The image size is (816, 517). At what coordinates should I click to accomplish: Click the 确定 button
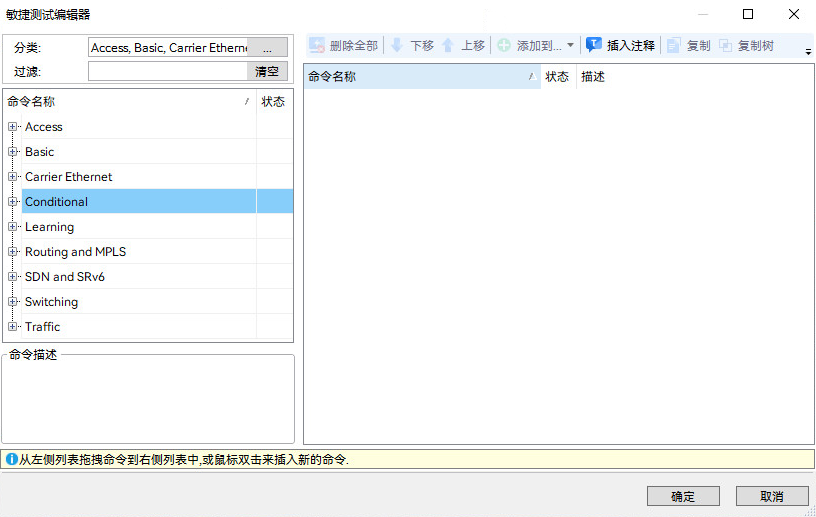pos(683,496)
